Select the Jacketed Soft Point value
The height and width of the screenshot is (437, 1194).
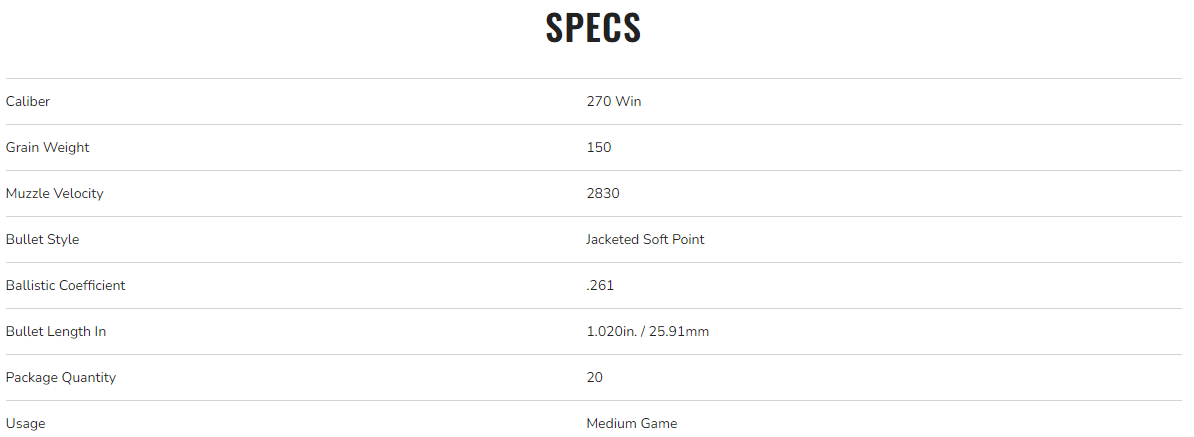(x=645, y=239)
